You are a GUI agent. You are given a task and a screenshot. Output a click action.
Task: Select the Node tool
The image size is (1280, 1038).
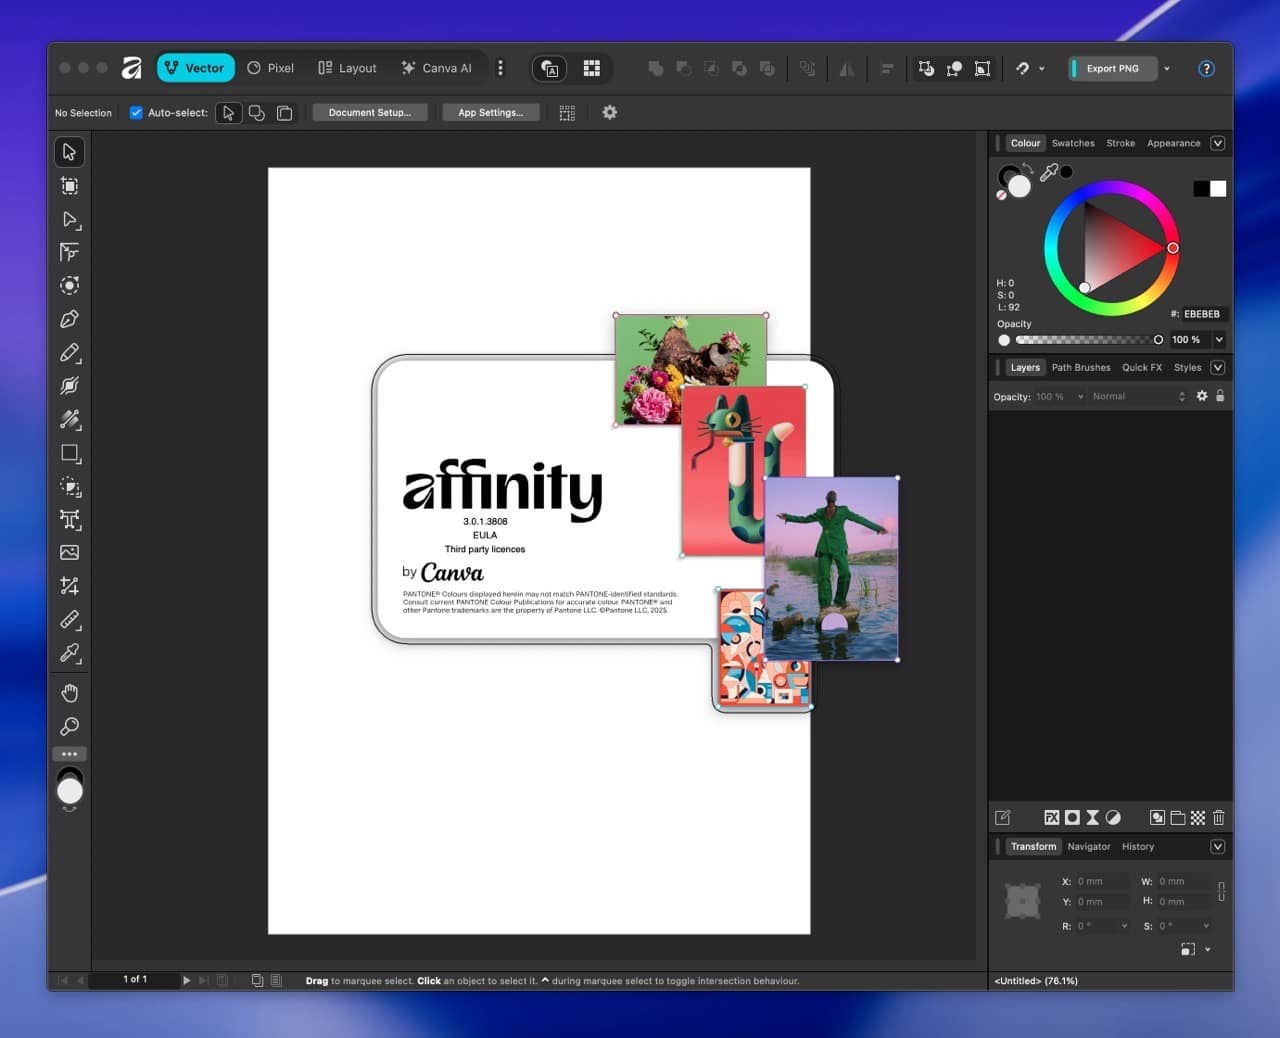pos(69,220)
